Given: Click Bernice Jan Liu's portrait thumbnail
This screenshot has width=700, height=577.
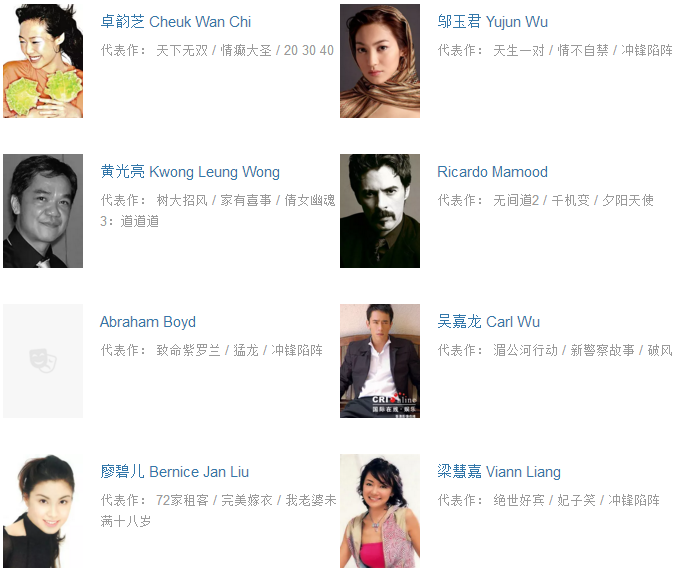Looking at the screenshot, I should click(43, 511).
